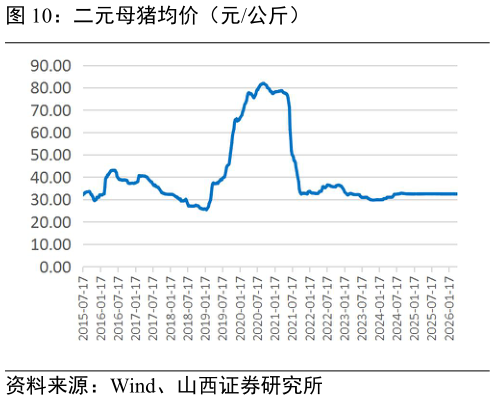This screenshot has width=495, height=400.
Task: Click the source line 资料来源：Wind、山西证券研究所
Action: [164, 386]
